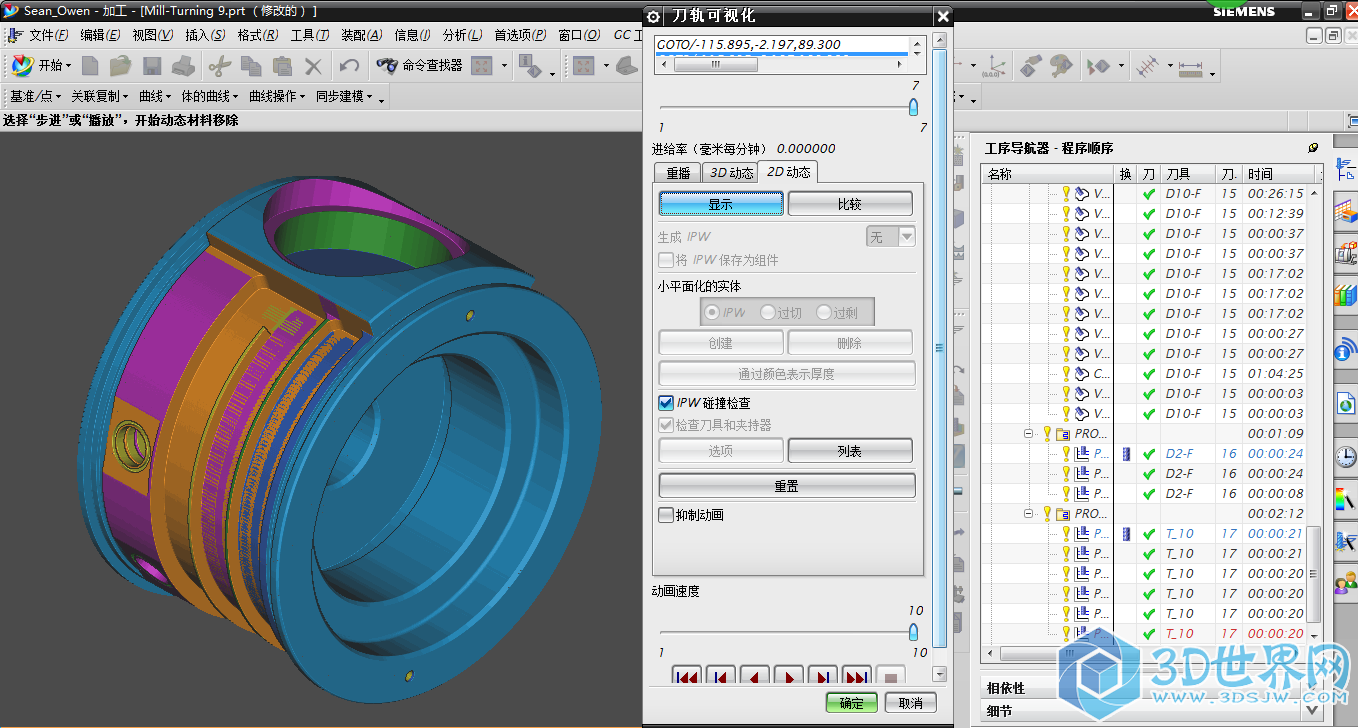Screen dimensions: 1358x728
Task: Open the 分析(L) menu
Action: point(462,35)
